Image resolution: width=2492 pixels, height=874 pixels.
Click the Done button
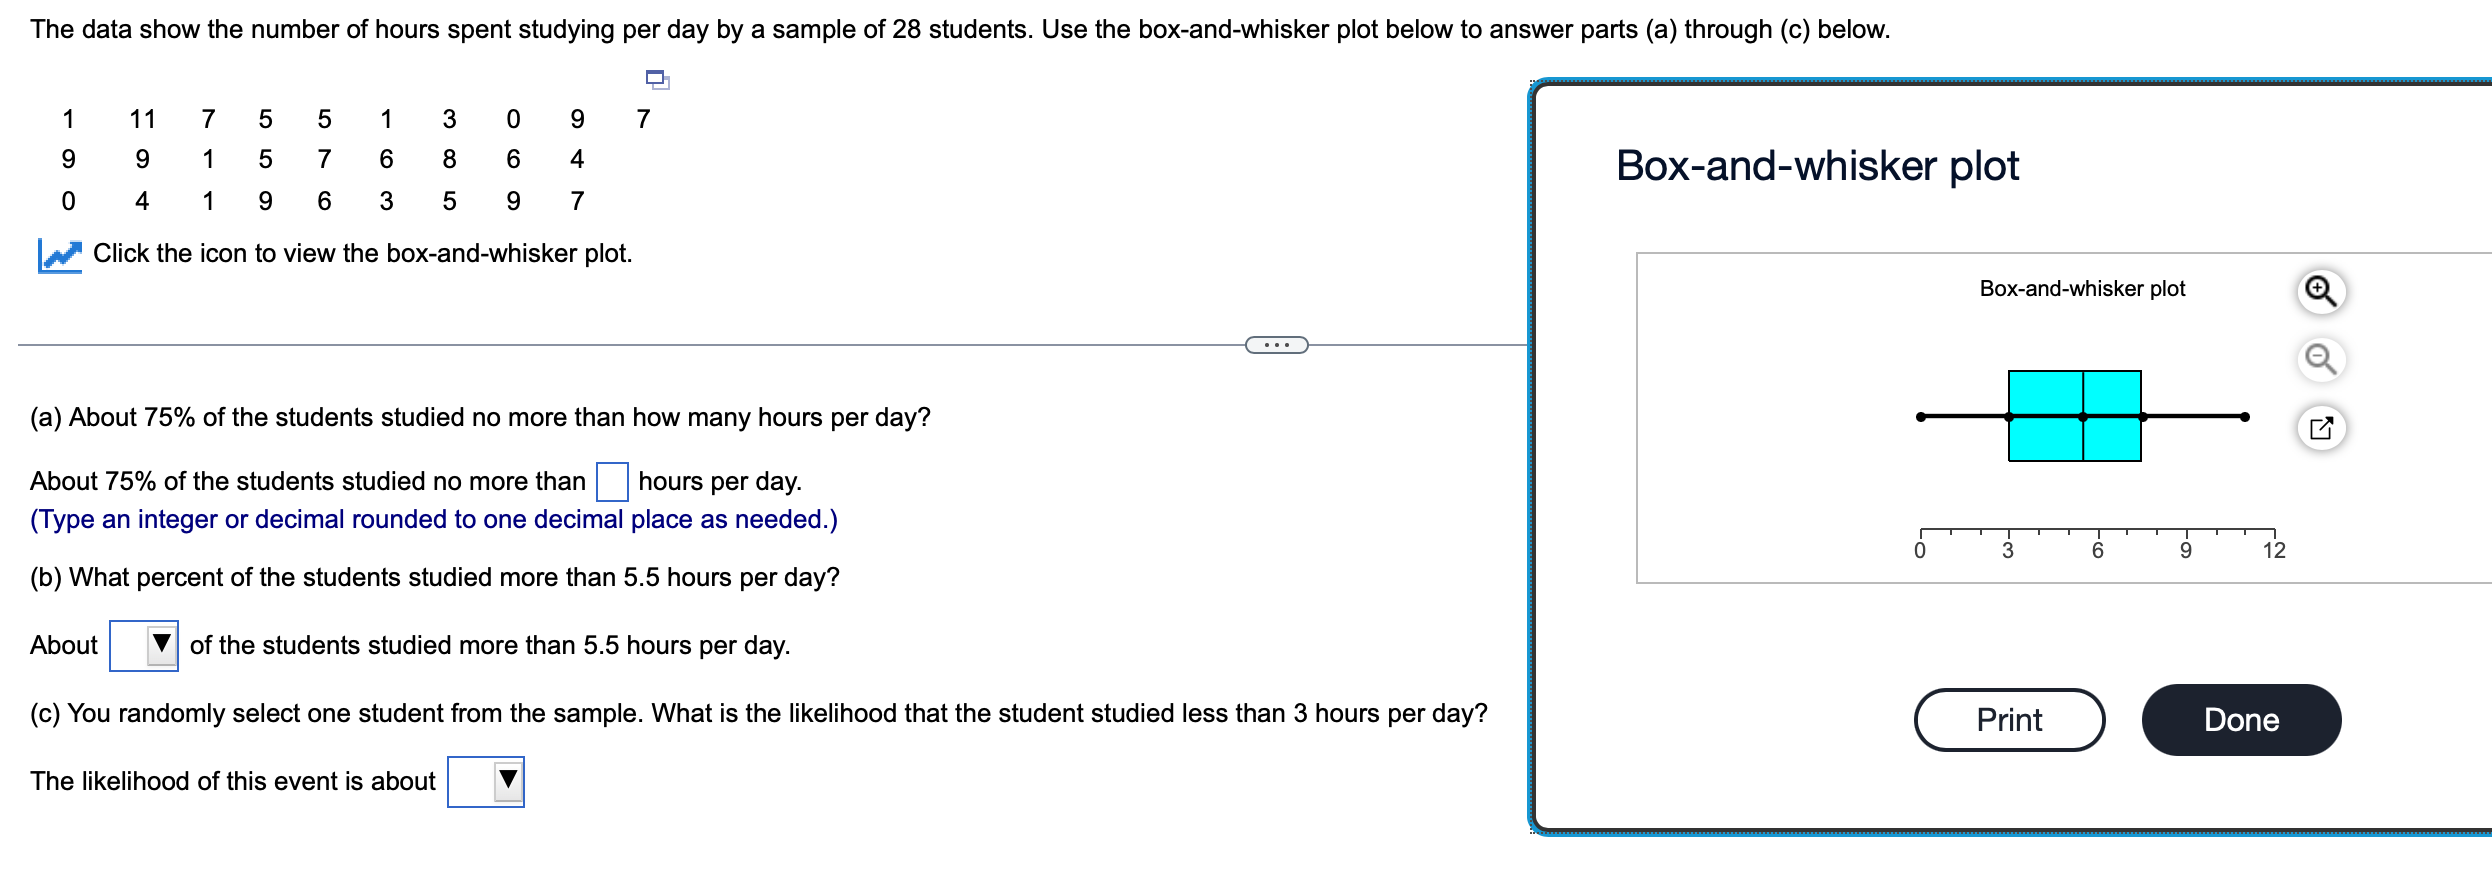click(2240, 719)
